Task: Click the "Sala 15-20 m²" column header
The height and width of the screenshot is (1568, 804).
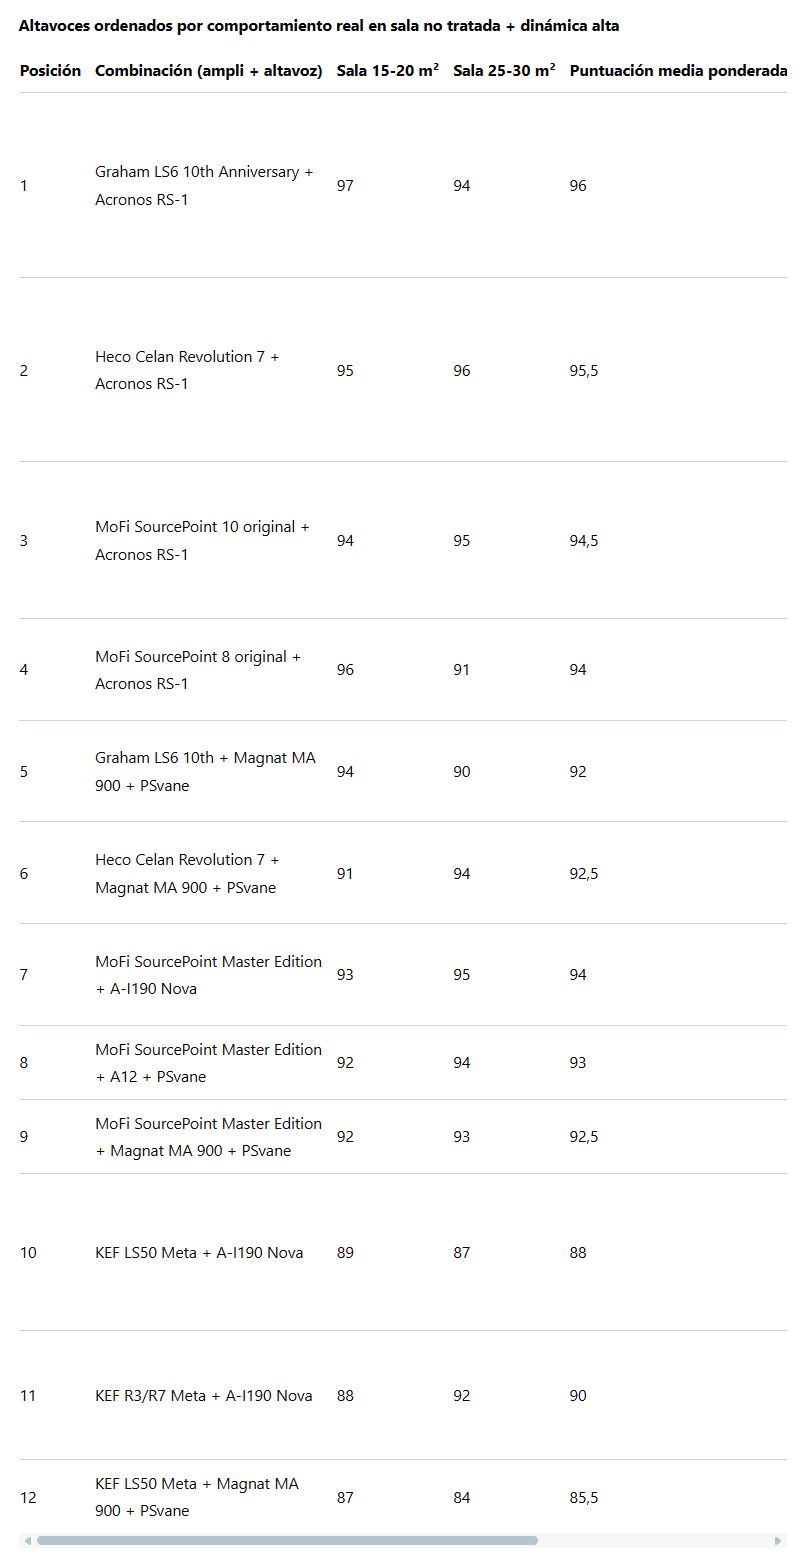Action: click(387, 71)
